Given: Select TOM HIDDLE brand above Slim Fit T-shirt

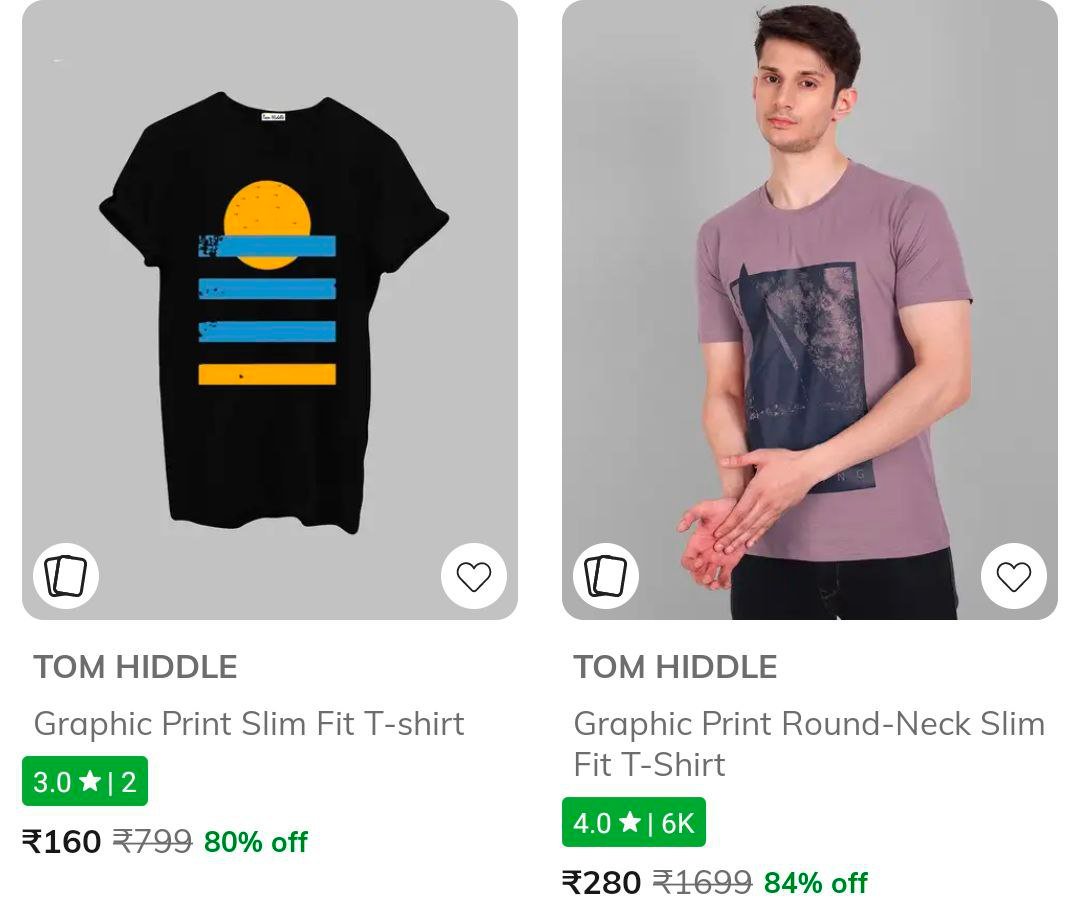Looking at the screenshot, I should click(135, 667).
